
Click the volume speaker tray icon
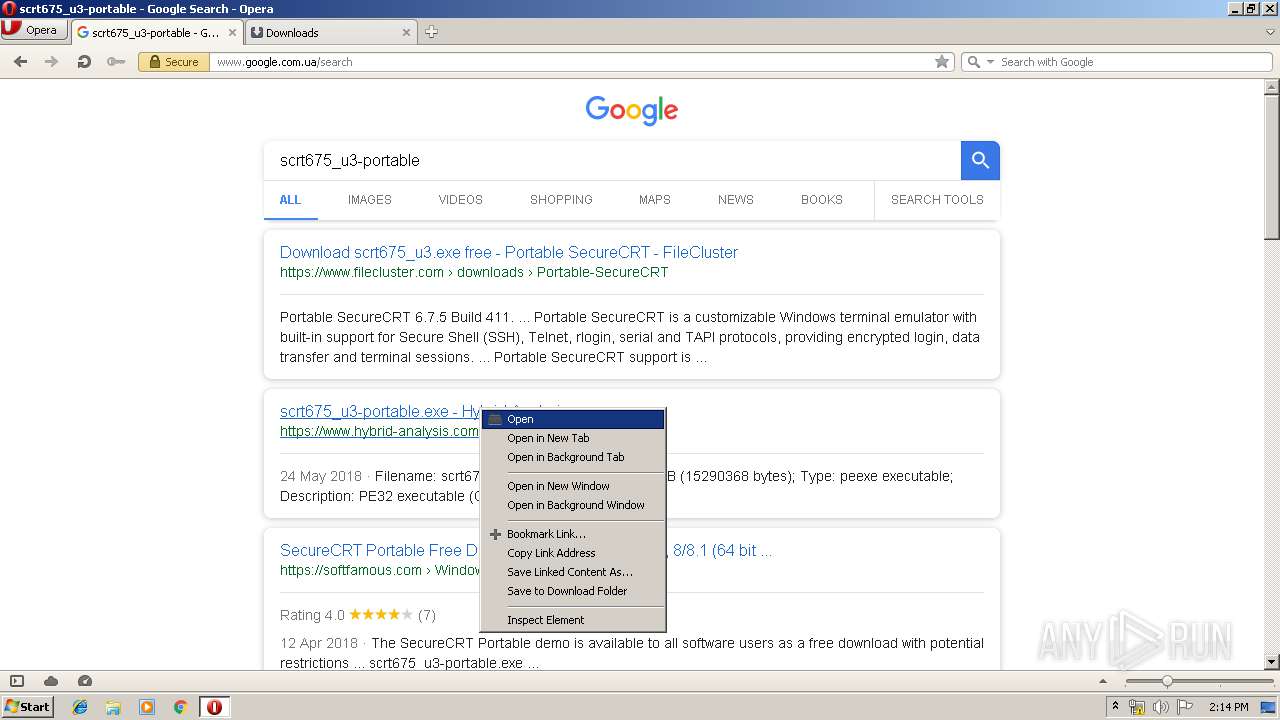pos(1160,707)
